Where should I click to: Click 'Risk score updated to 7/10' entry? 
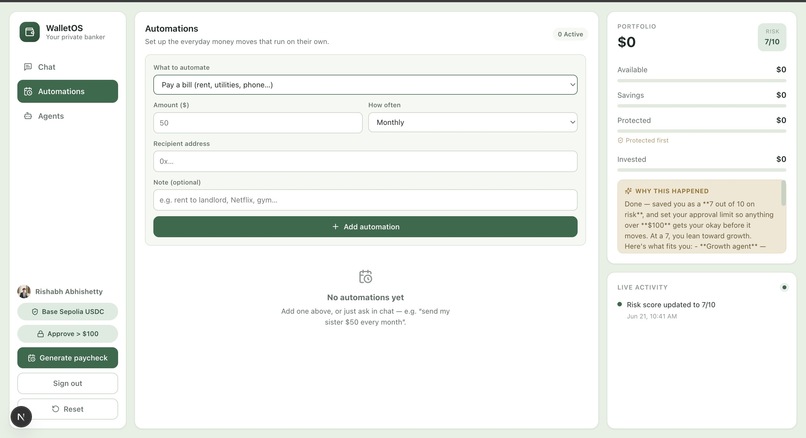671,304
